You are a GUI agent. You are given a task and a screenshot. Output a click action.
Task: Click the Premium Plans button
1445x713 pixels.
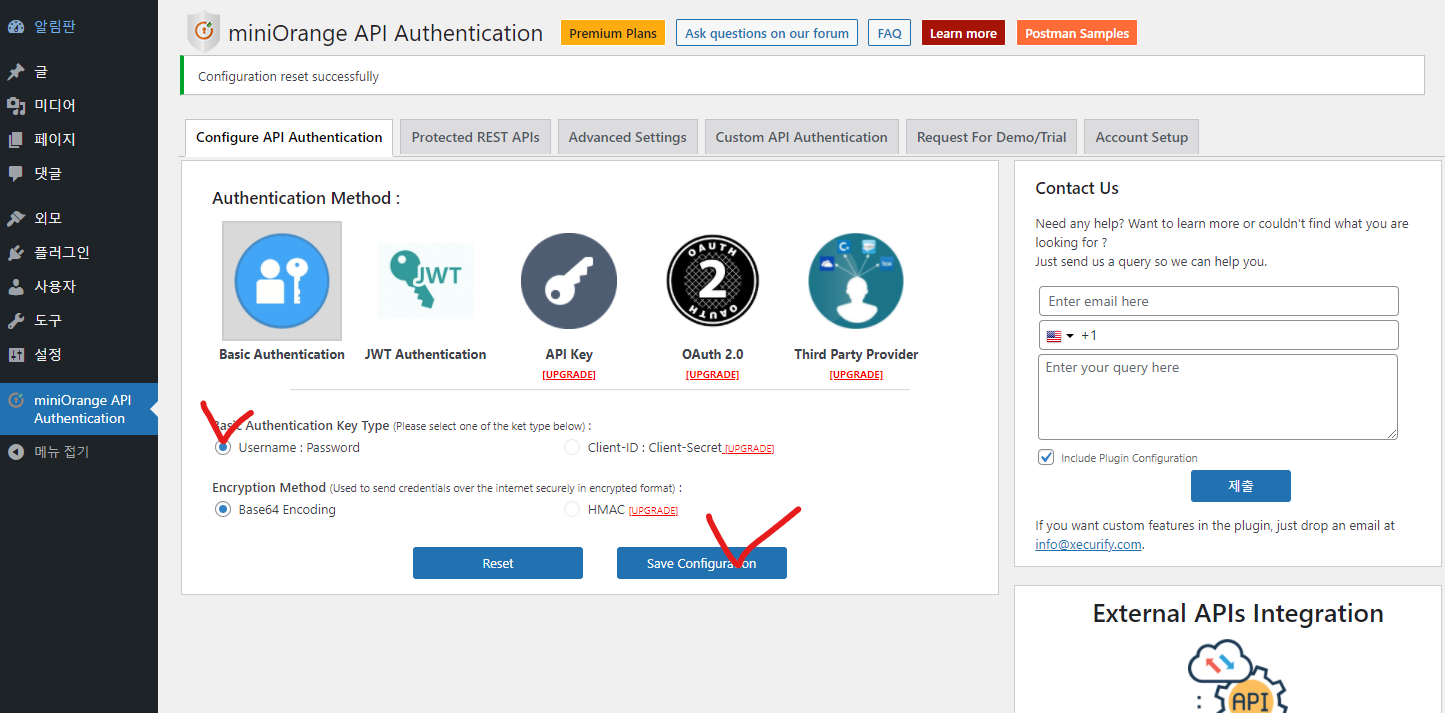613,33
